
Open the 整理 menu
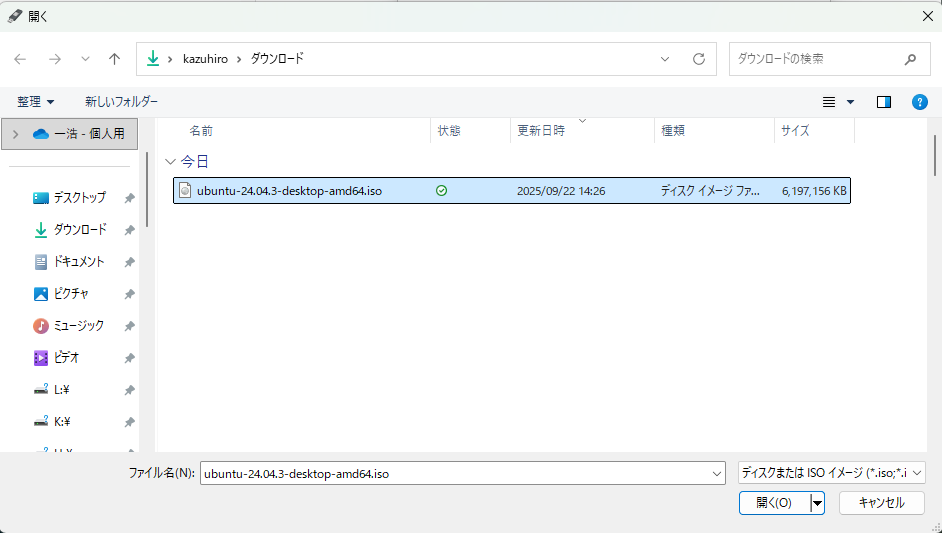(x=35, y=102)
